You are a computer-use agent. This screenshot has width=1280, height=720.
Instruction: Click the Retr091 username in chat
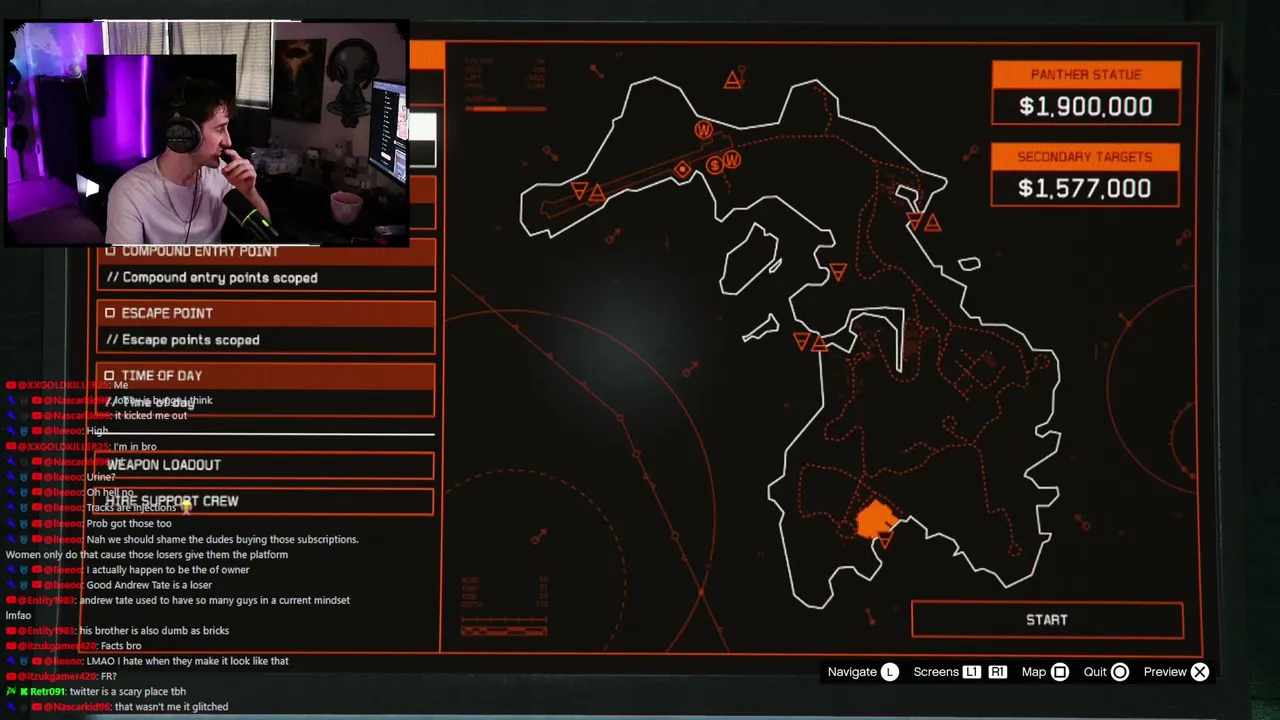tap(45, 691)
